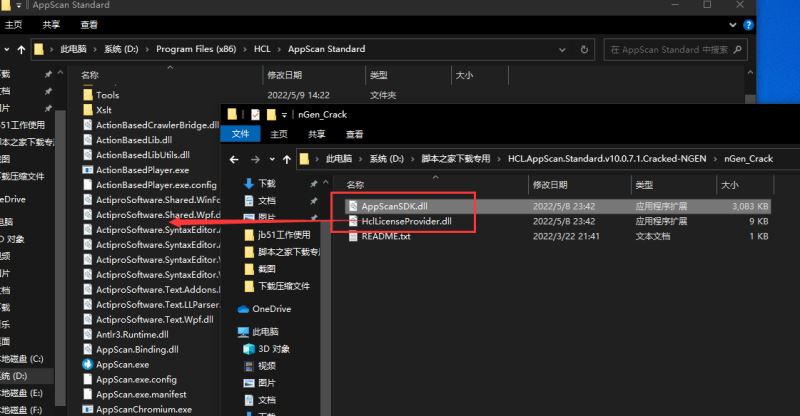Expand path chevron after Program Files (x86)

point(245,50)
